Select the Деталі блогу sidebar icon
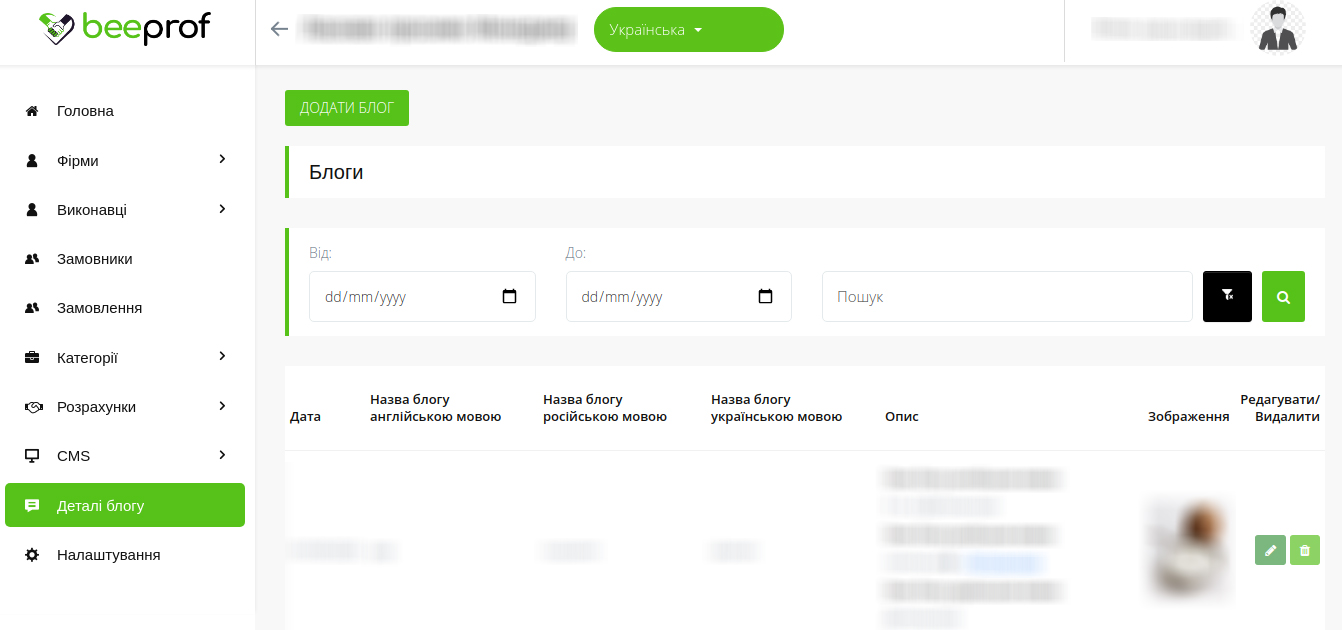 pos(31,505)
